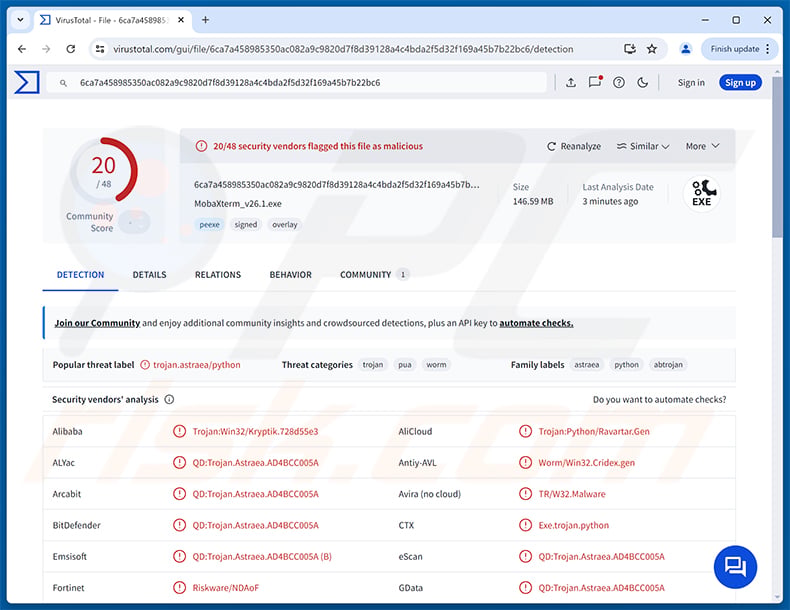Click the browser forward arrow
This screenshot has width=790, height=610.
pyautogui.click(x=46, y=49)
